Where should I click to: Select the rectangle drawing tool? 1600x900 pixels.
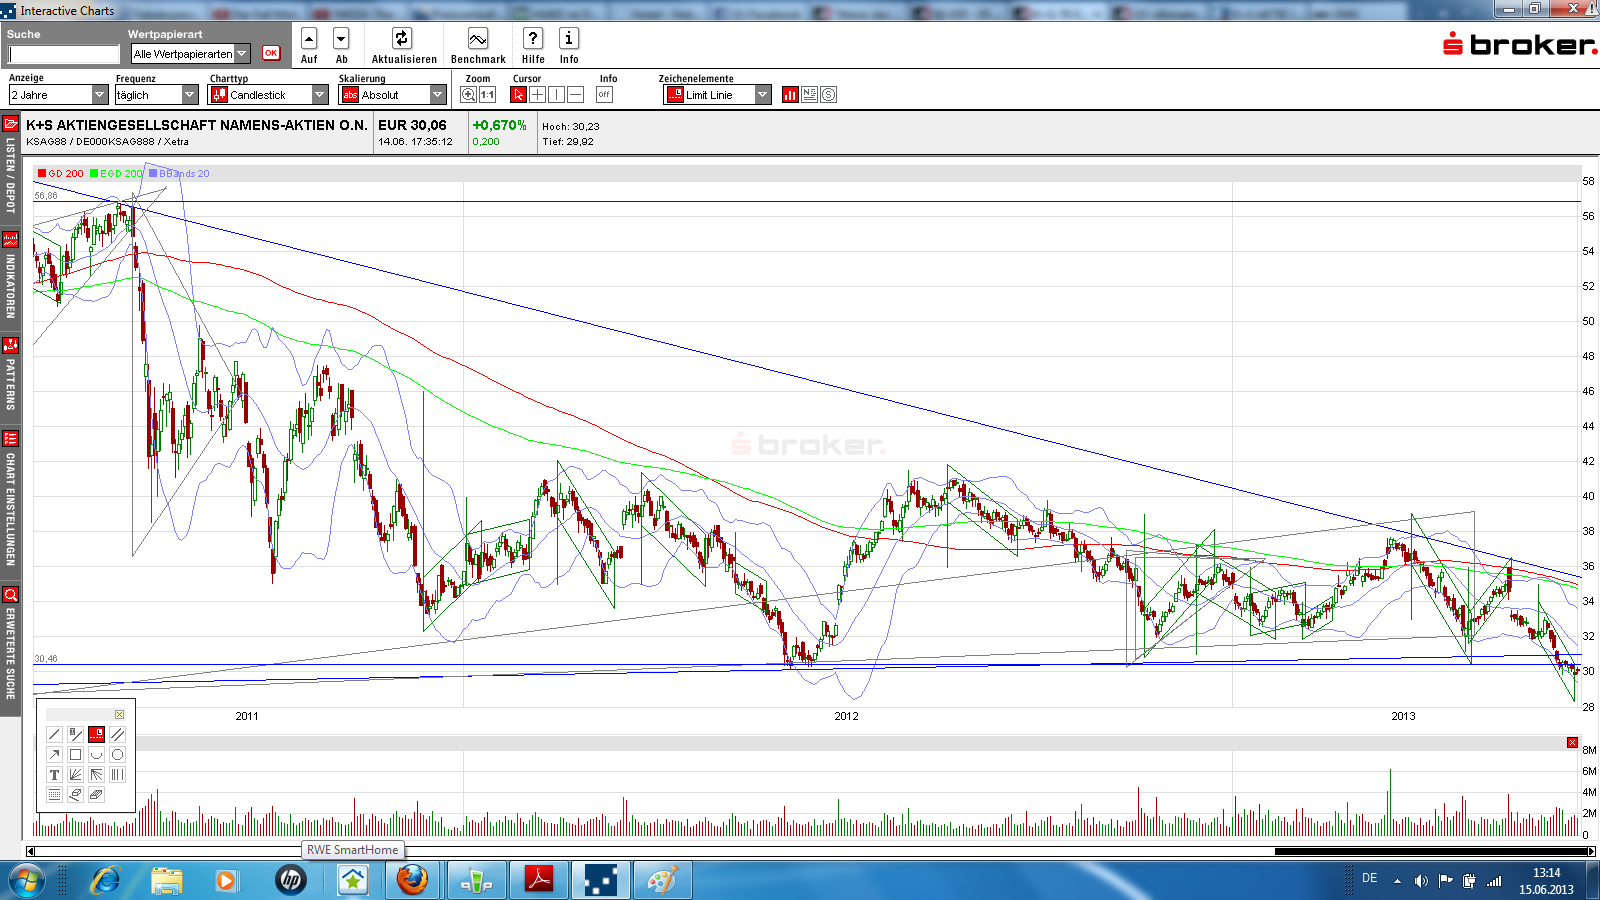(x=75, y=754)
